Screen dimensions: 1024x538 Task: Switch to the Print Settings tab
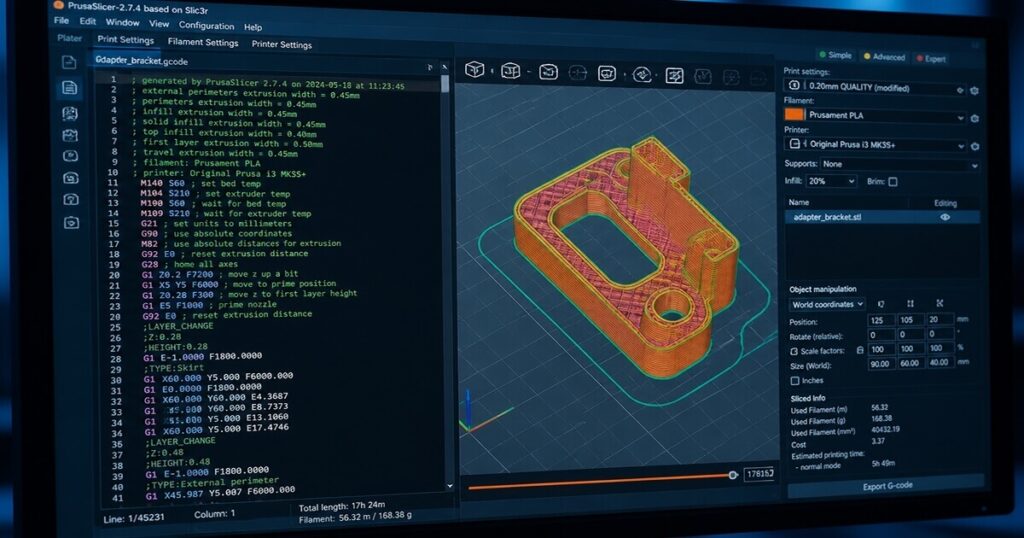(x=125, y=39)
